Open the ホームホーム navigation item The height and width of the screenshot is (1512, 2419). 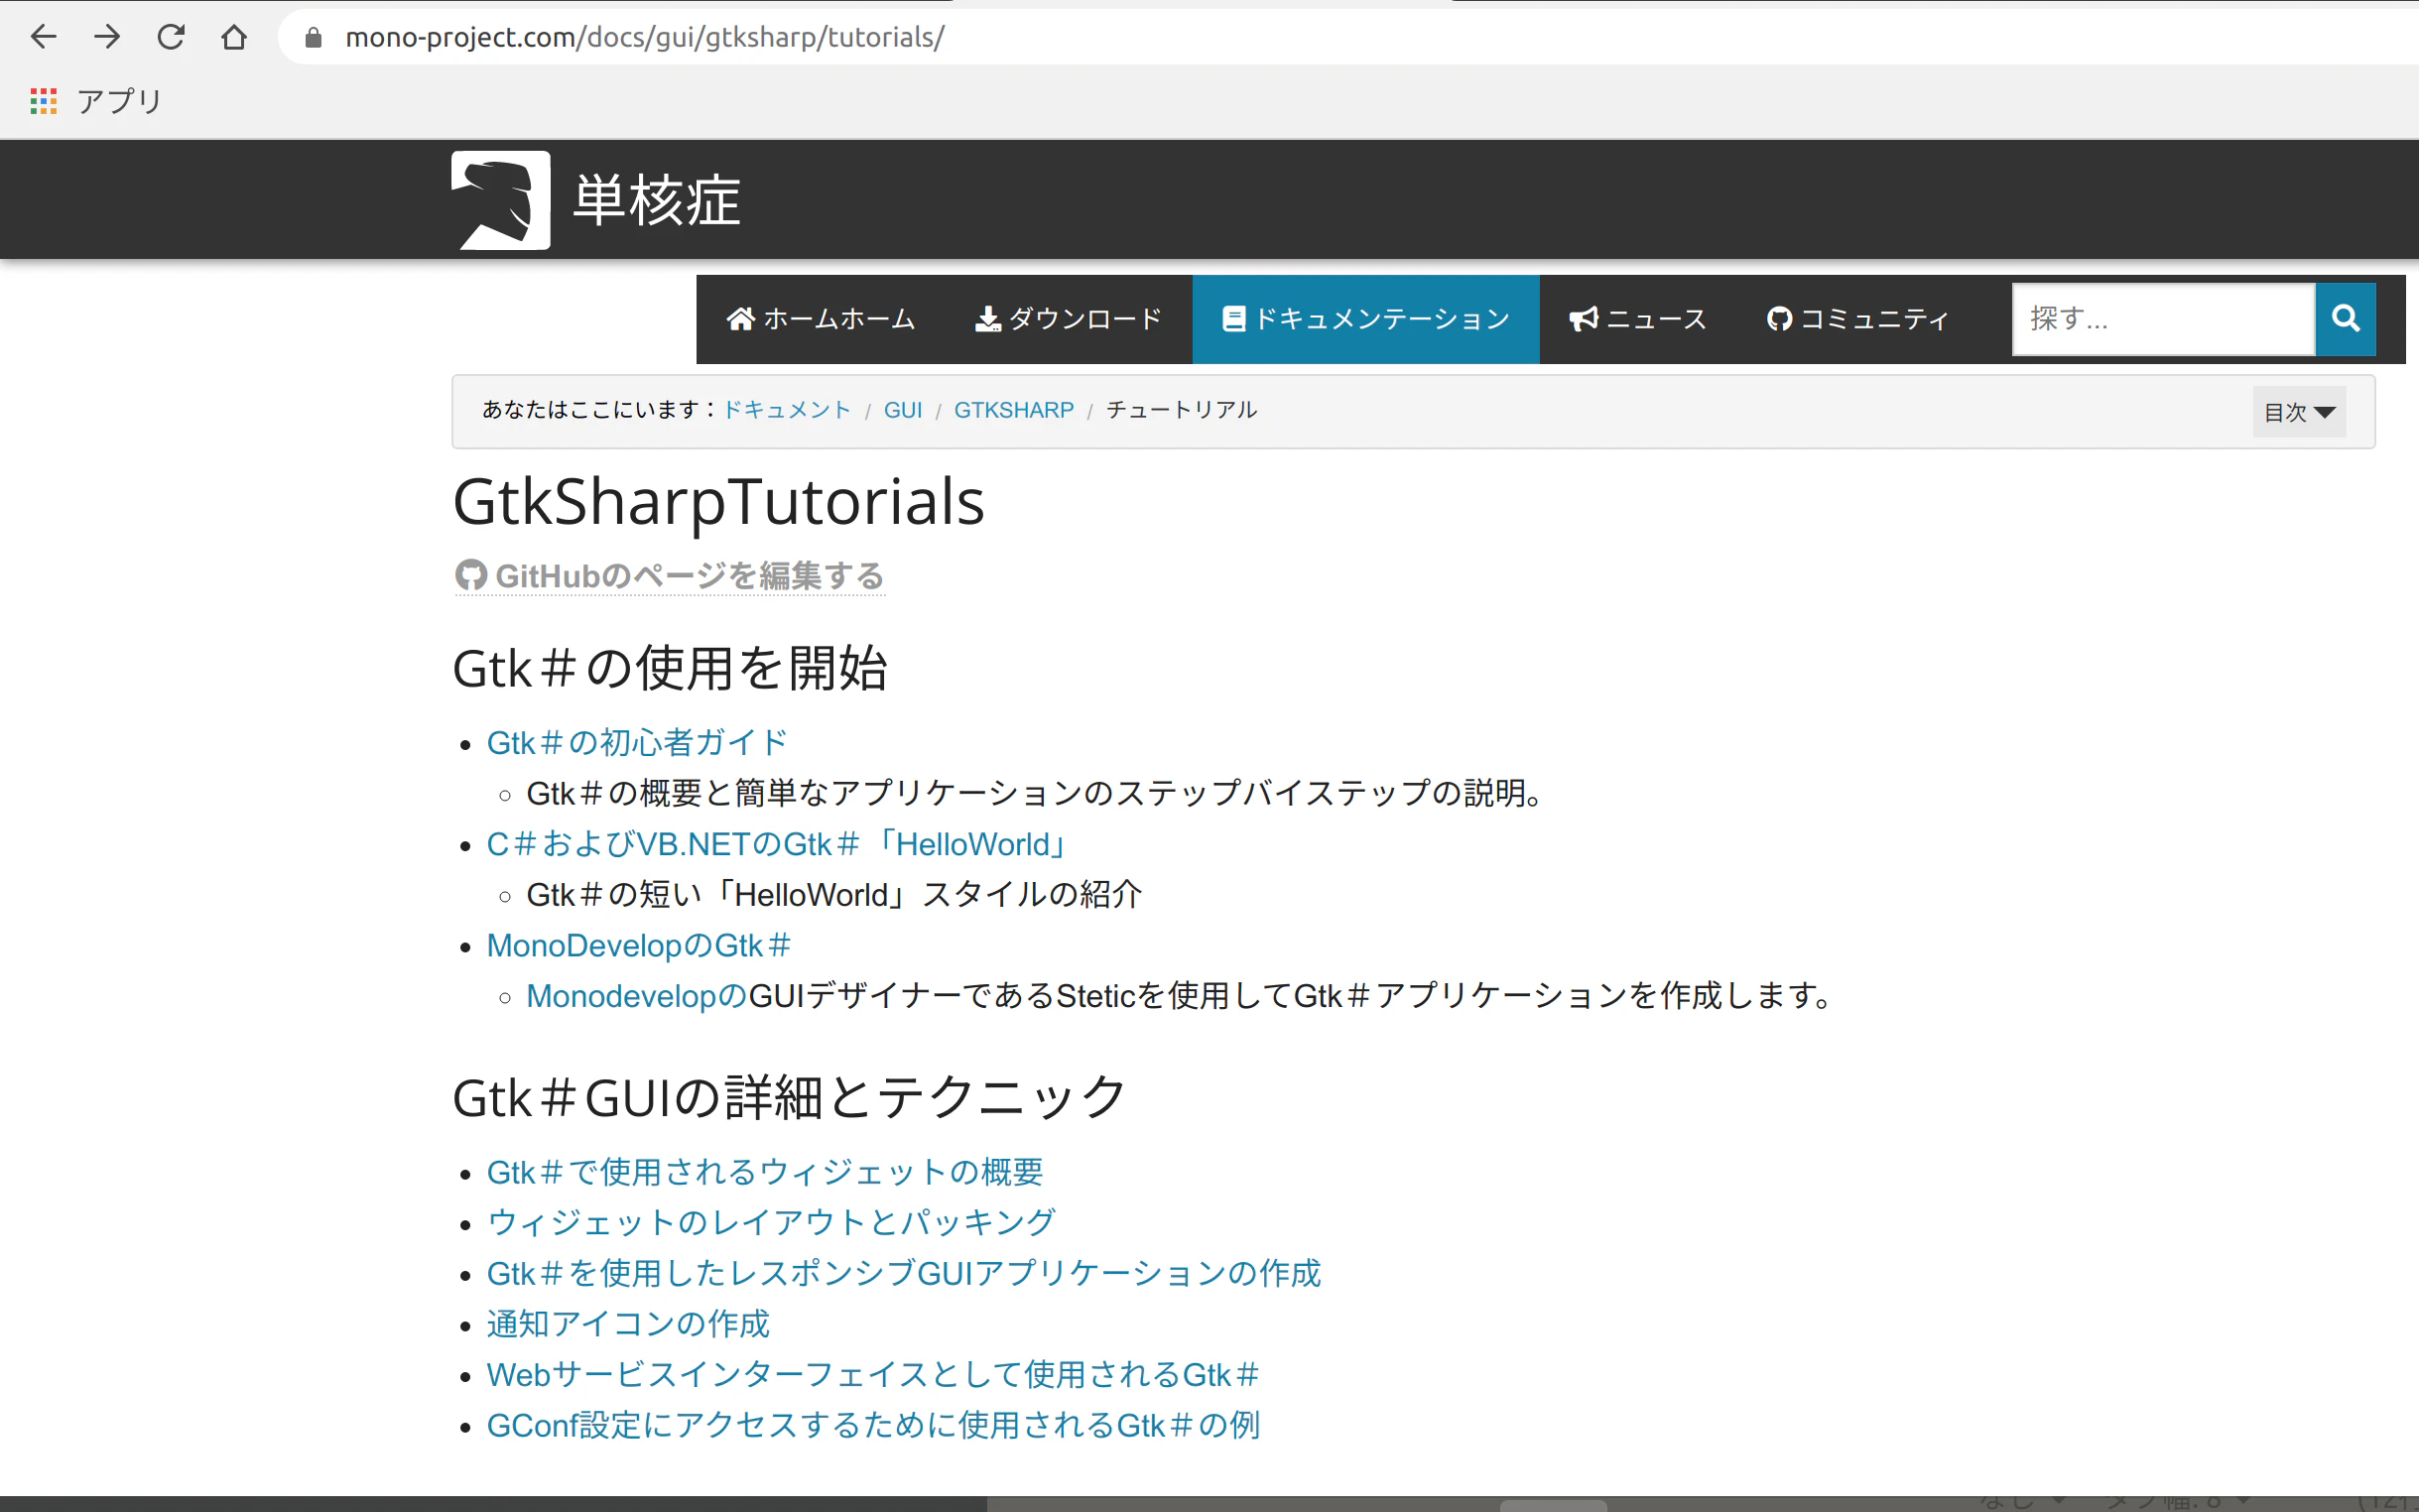pos(820,319)
